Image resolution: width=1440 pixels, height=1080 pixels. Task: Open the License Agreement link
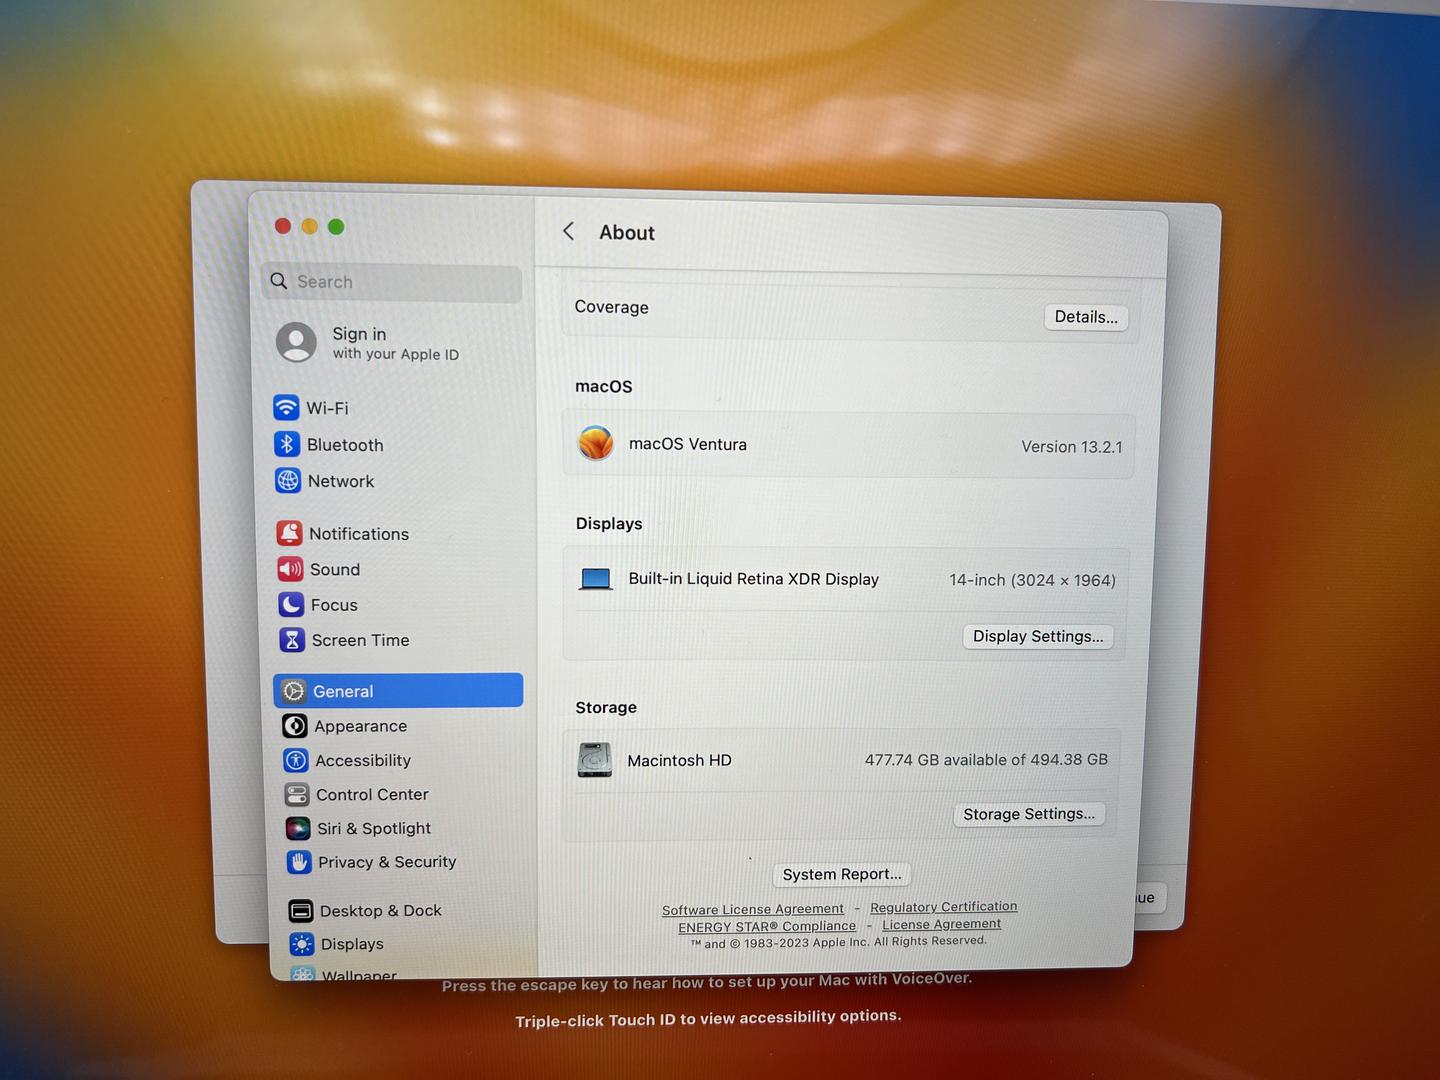941,924
